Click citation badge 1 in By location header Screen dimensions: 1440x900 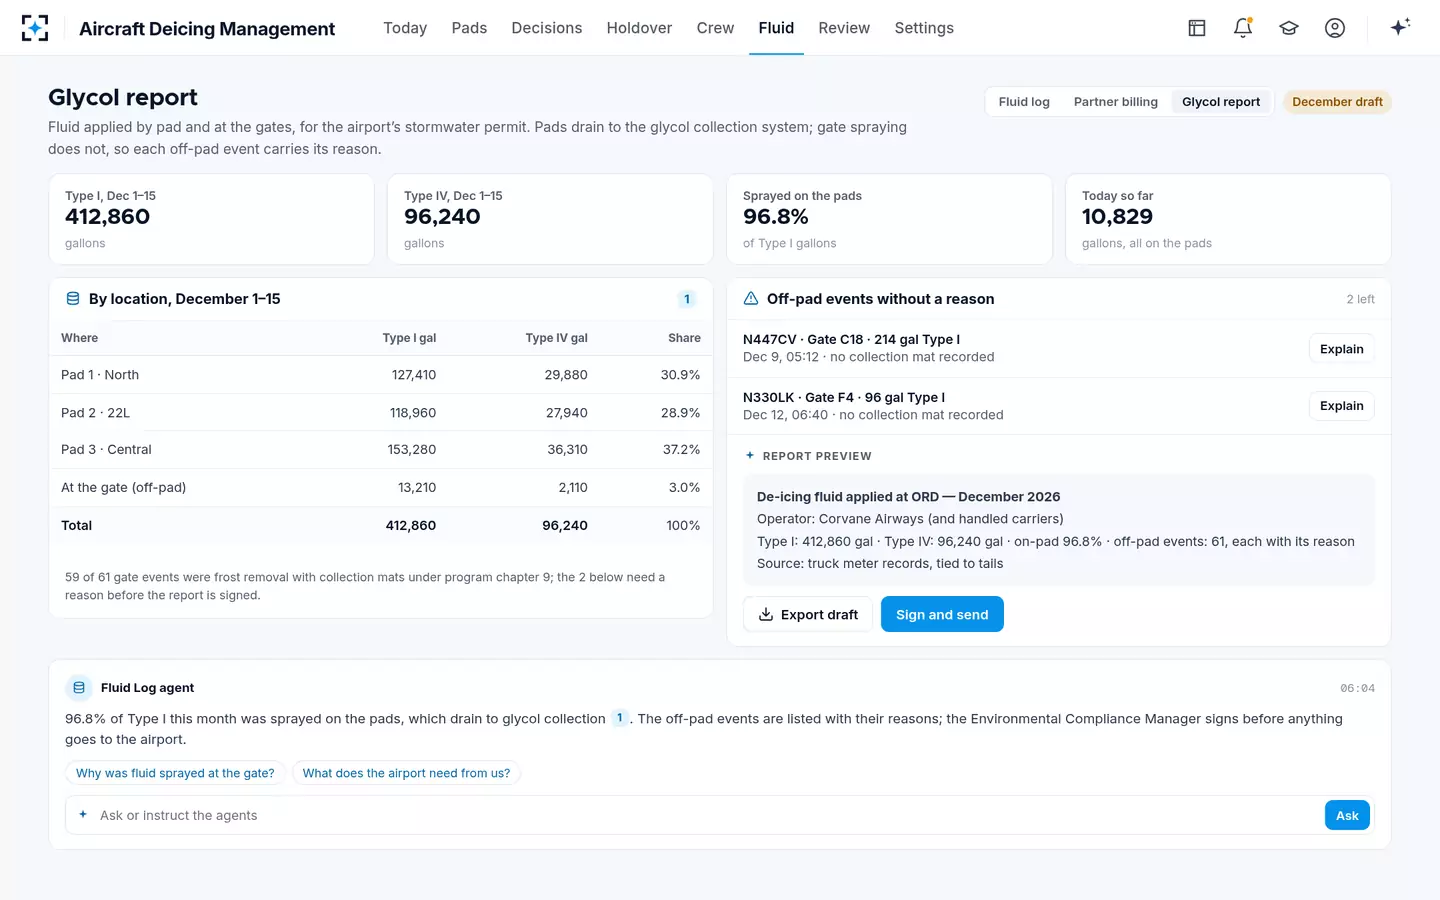click(x=687, y=299)
